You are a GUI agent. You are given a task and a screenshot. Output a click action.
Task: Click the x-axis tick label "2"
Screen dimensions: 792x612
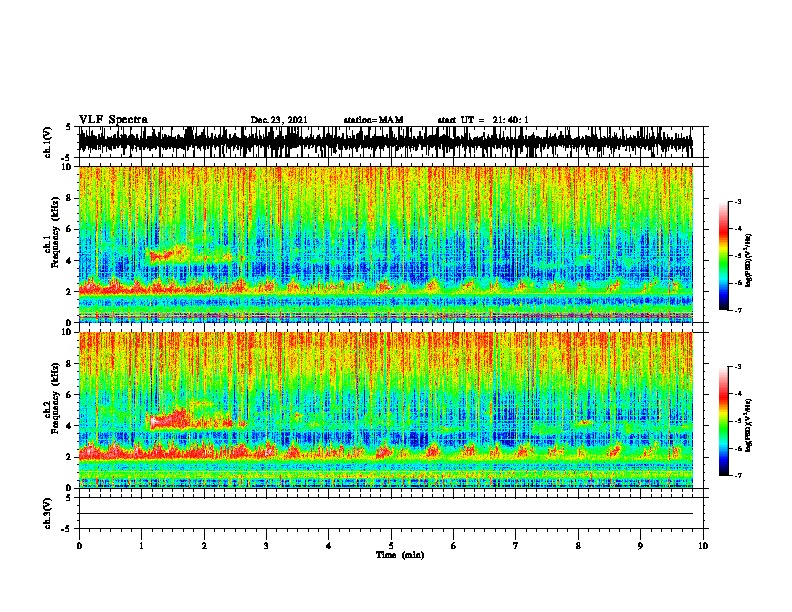click(x=204, y=546)
